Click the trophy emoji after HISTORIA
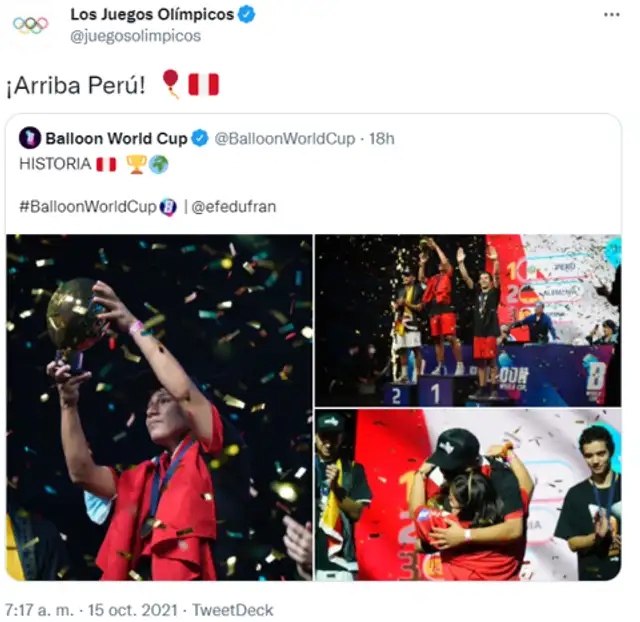 tap(136, 164)
